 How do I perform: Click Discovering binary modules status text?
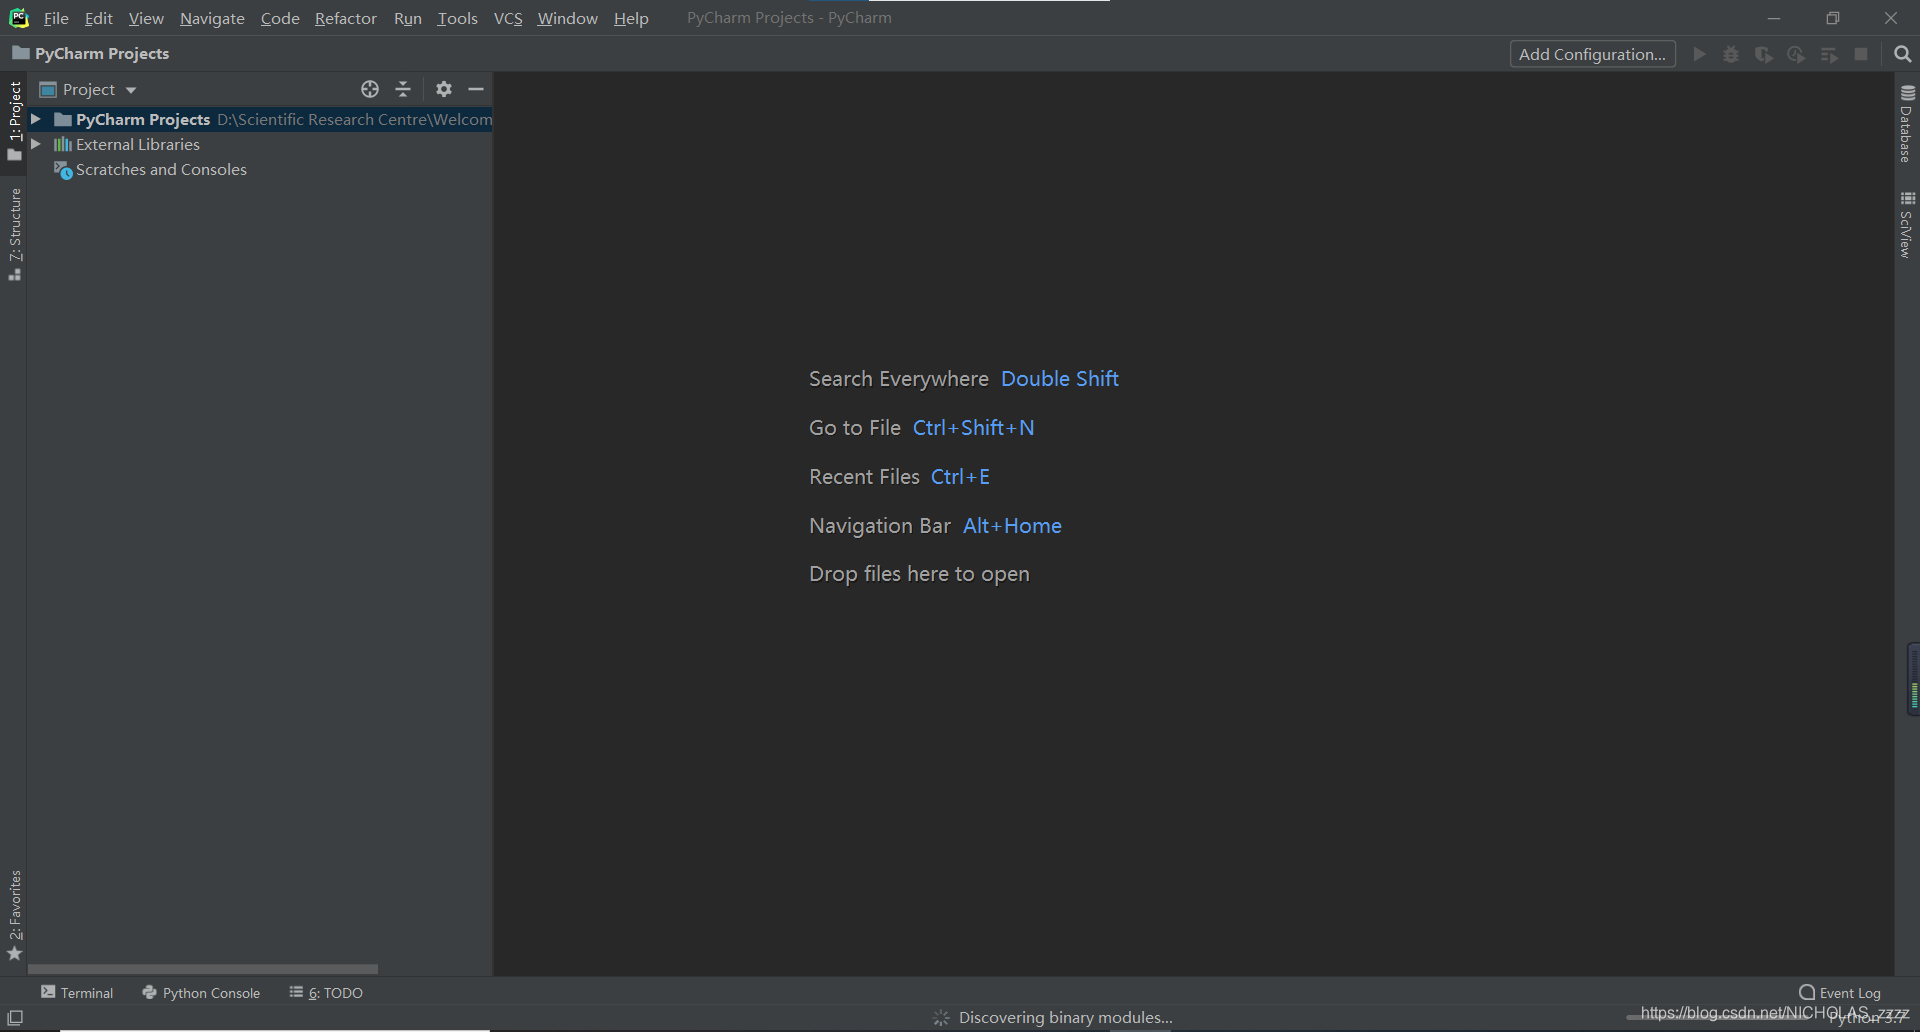(x=1065, y=1018)
